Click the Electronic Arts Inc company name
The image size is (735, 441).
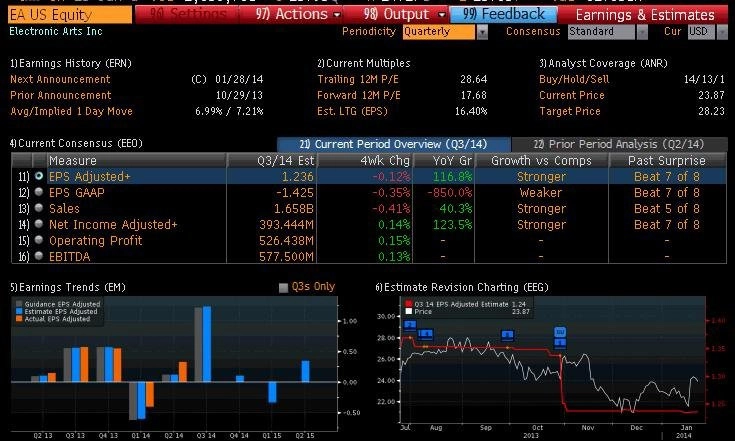pyautogui.click(x=56, y=31)
